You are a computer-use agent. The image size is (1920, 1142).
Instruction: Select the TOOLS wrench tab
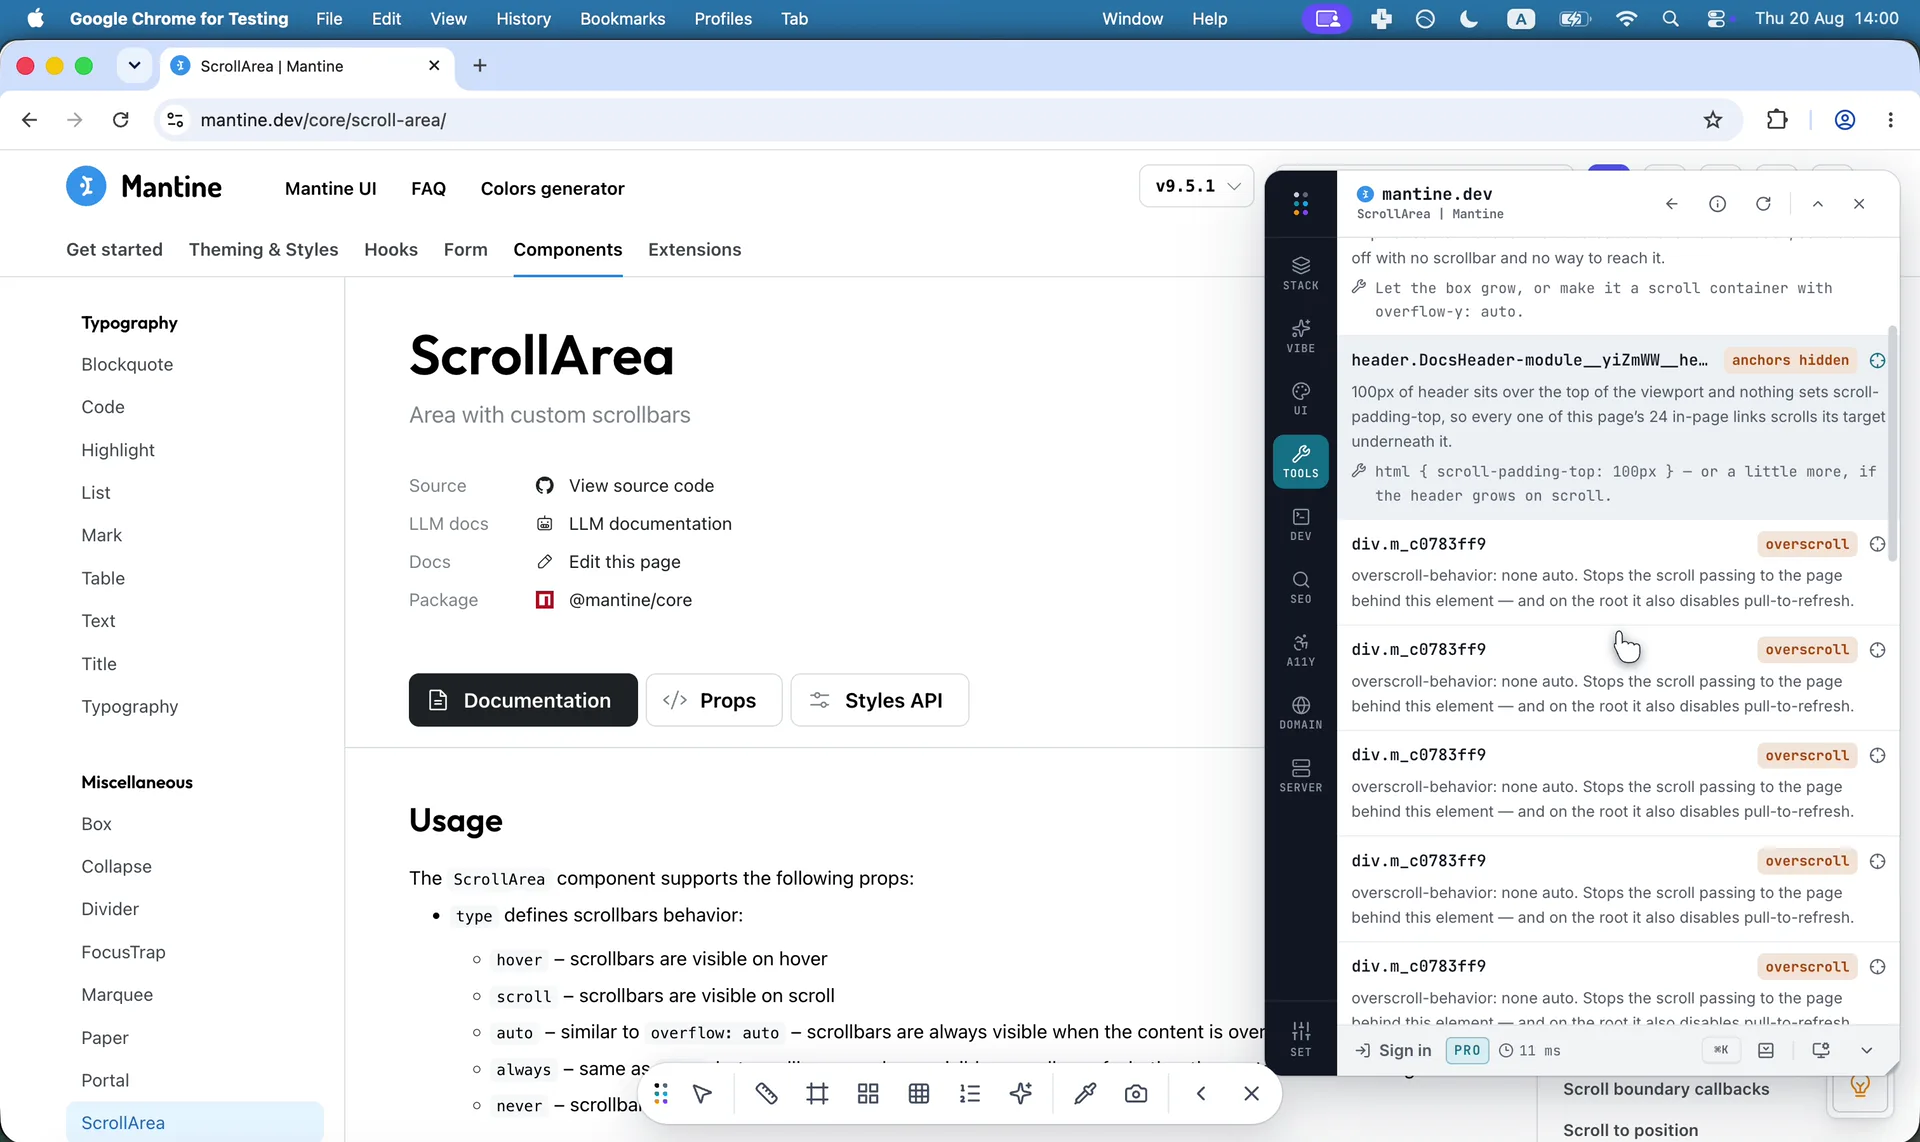1300,461
